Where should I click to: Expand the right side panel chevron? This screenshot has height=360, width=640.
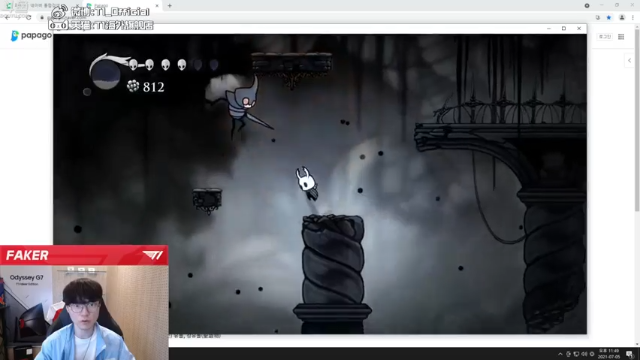tap(629, 60)
